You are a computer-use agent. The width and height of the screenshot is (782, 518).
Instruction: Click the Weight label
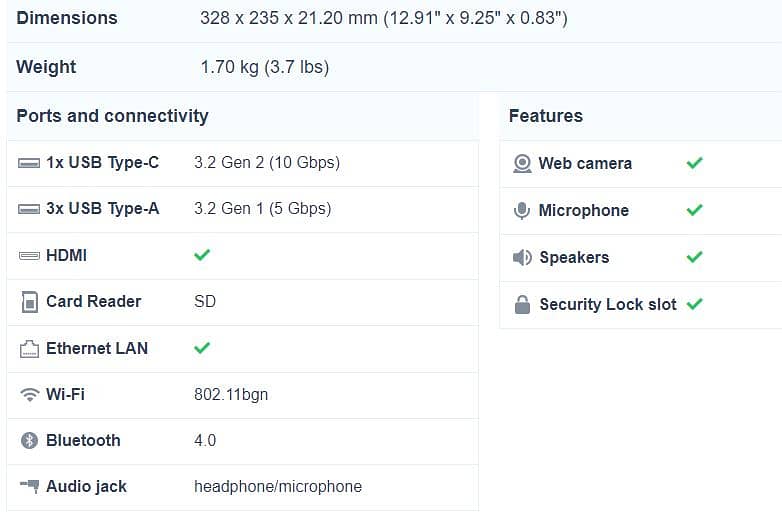click(x=46, y=67)
